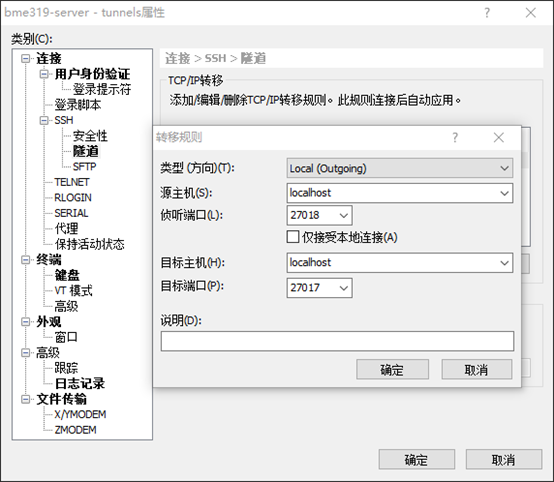Image resolution: width=554 pixels, height=482 pixels.
Task: Collapse the 连接 tree node
Action: point(25,58)
